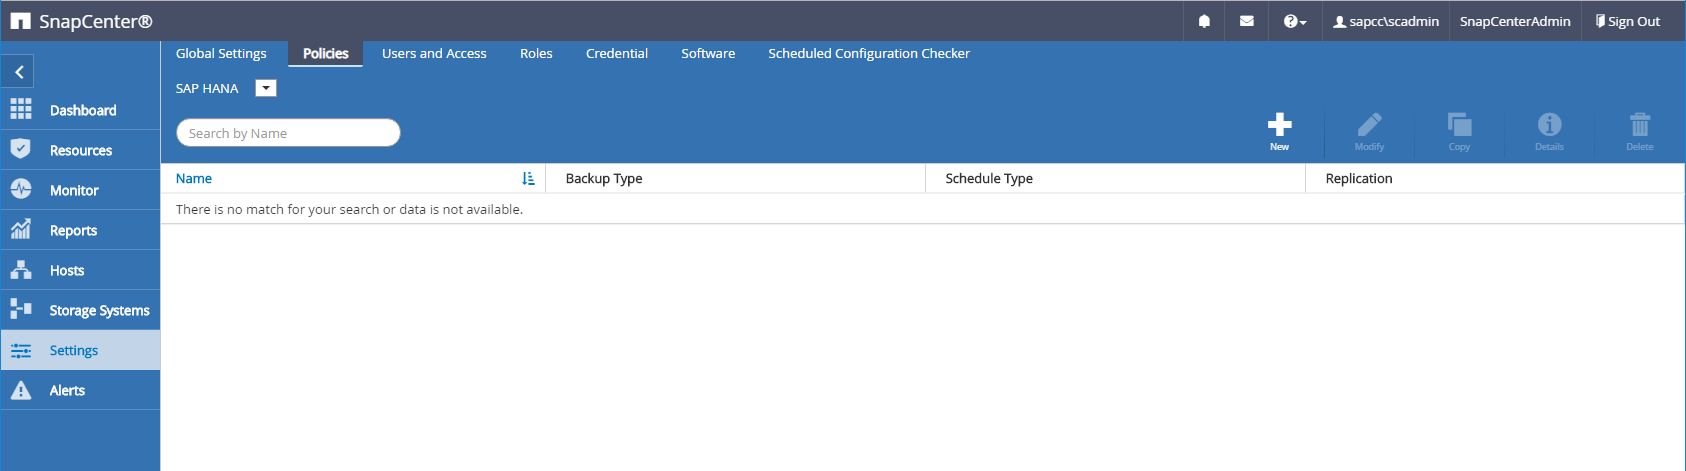Click the Sign Out link

click(x=1628, y=21)
